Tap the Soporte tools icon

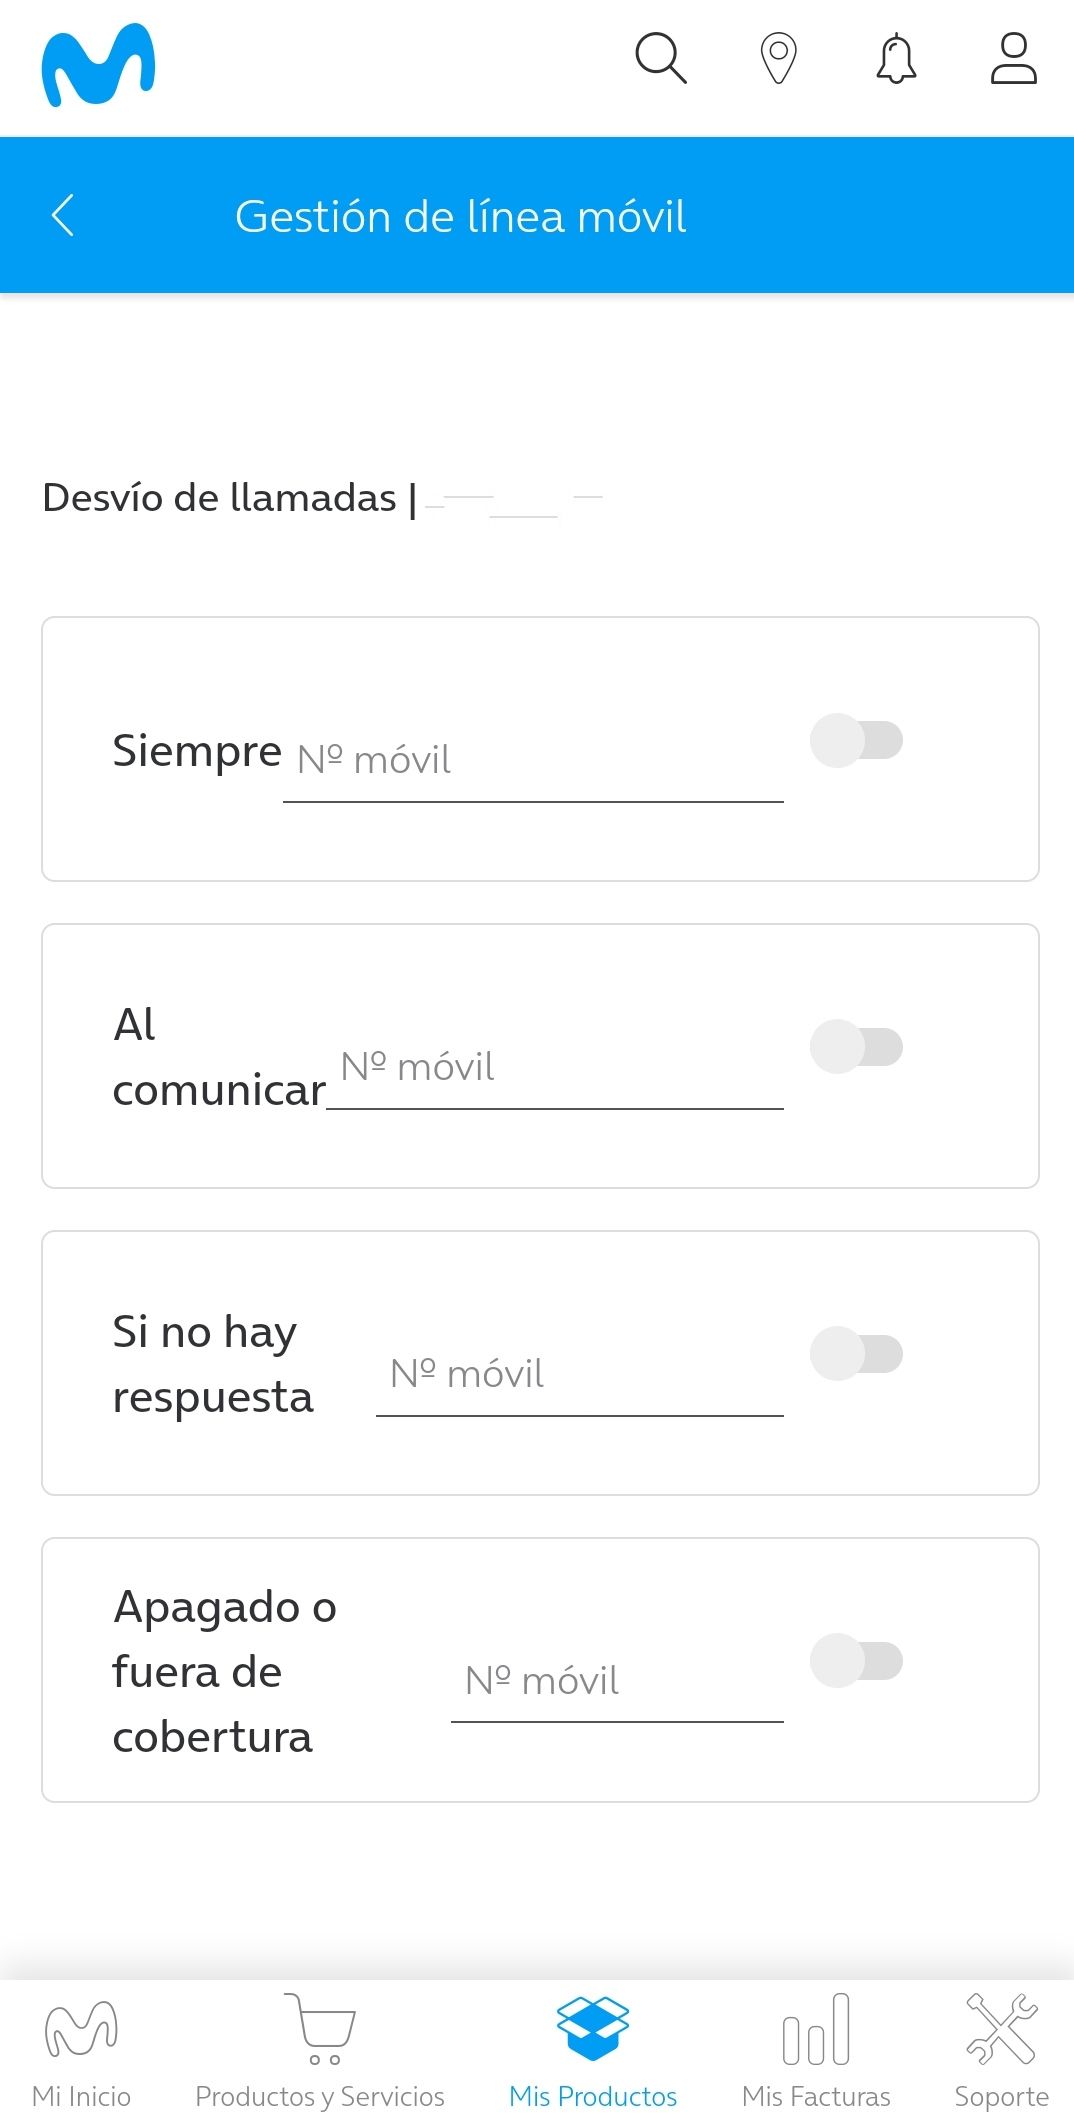click(1001, 2028)
